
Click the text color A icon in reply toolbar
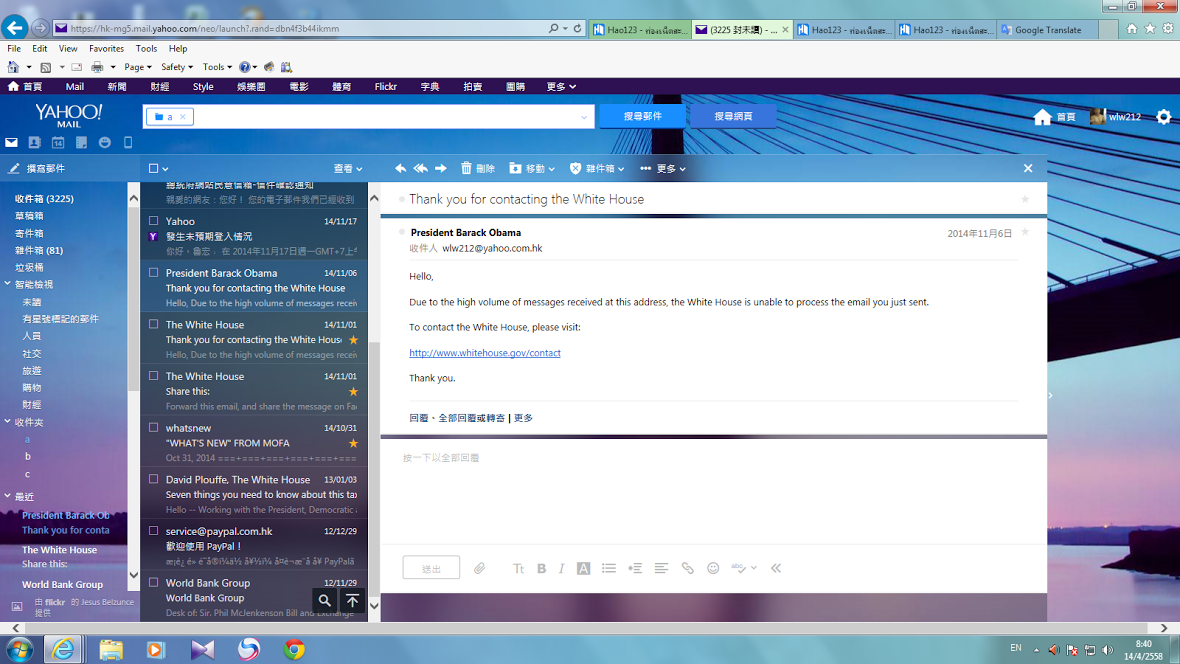(x=583, y=568)
